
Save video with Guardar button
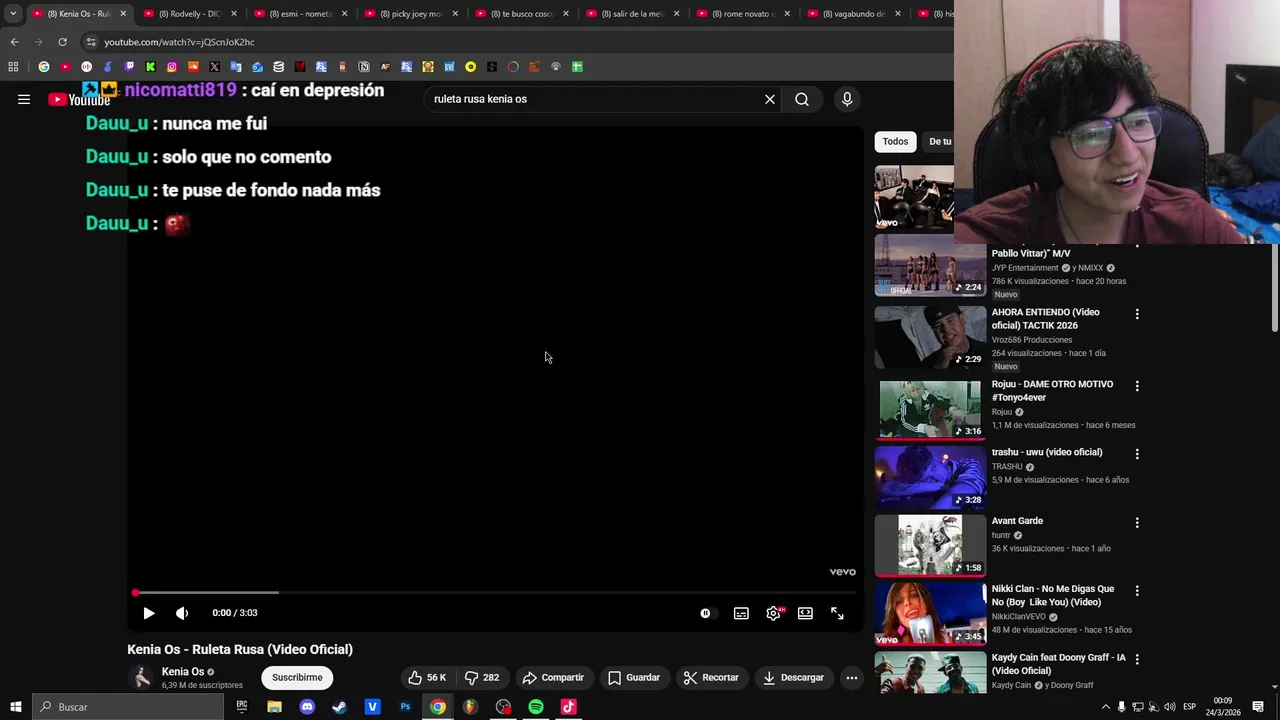634,677
